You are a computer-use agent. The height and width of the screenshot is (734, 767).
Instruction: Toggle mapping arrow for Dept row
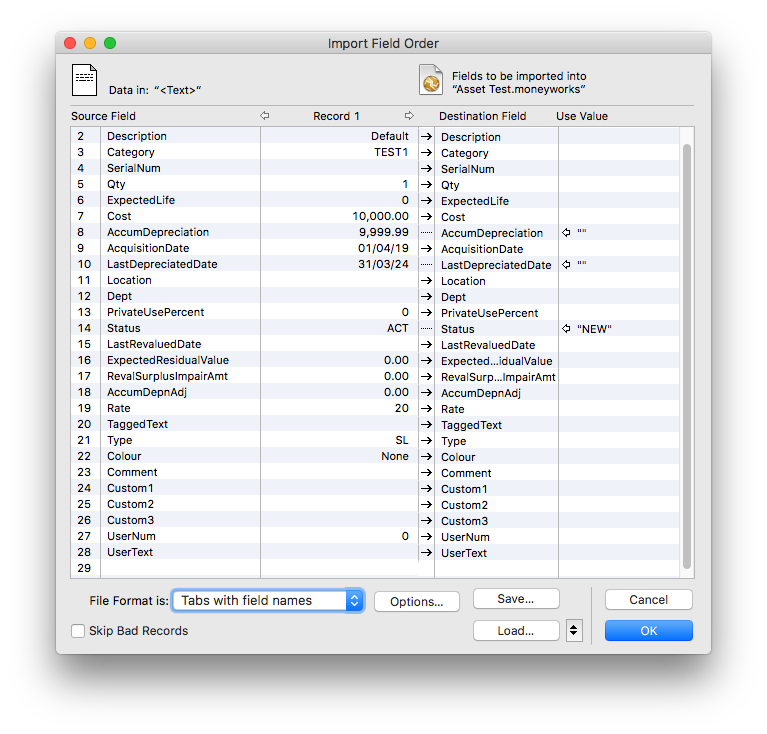coord(427,296)
